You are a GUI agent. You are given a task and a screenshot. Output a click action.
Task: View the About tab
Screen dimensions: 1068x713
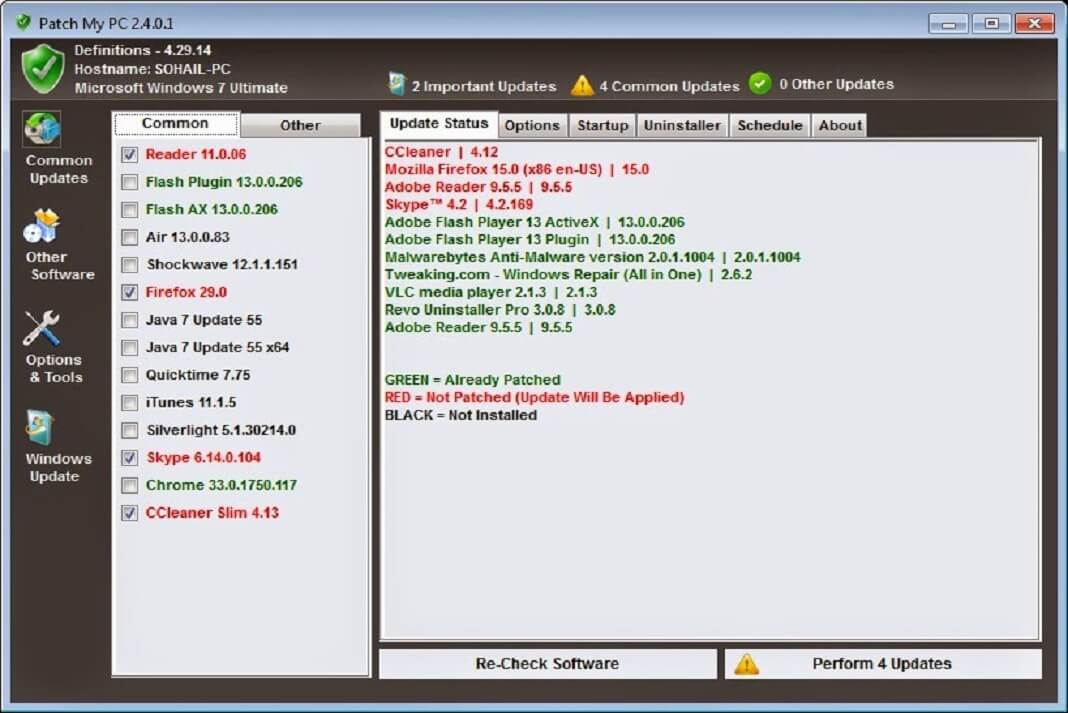839,125
